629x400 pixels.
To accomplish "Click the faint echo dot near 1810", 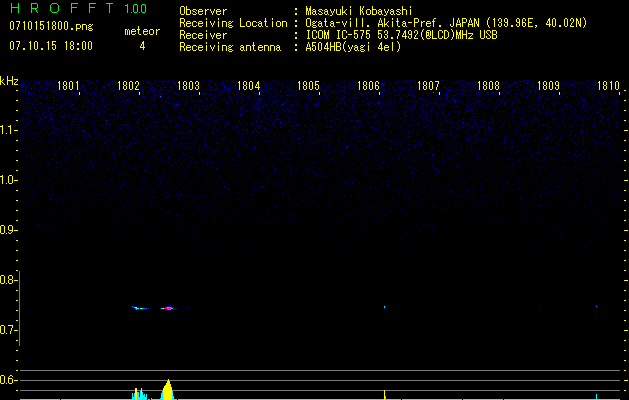I will coord(597,307).
